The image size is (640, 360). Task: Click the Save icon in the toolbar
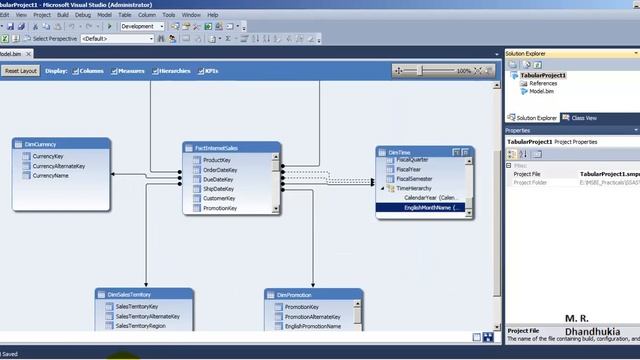coord(11,27)
